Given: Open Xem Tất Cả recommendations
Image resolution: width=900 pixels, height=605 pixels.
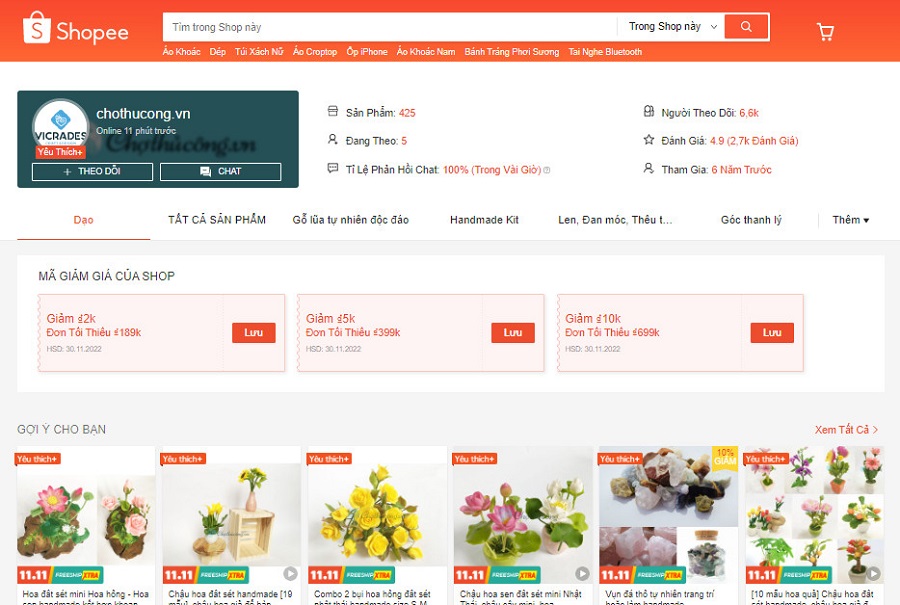Looking at the screenshot, I should [846, 429].
